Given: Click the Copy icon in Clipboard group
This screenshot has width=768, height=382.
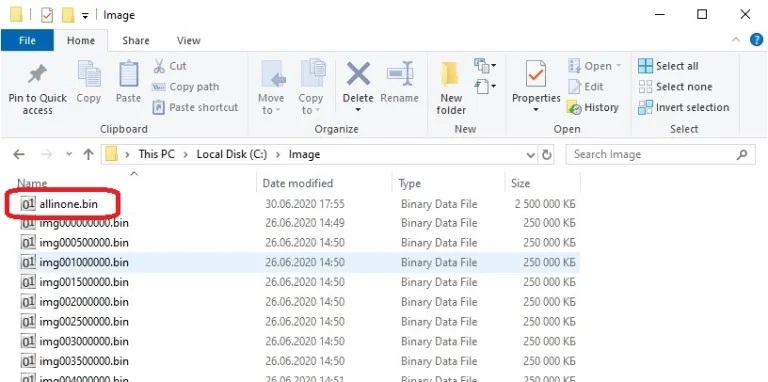Looking at the screenshot, I should click(x=89, y=75).
